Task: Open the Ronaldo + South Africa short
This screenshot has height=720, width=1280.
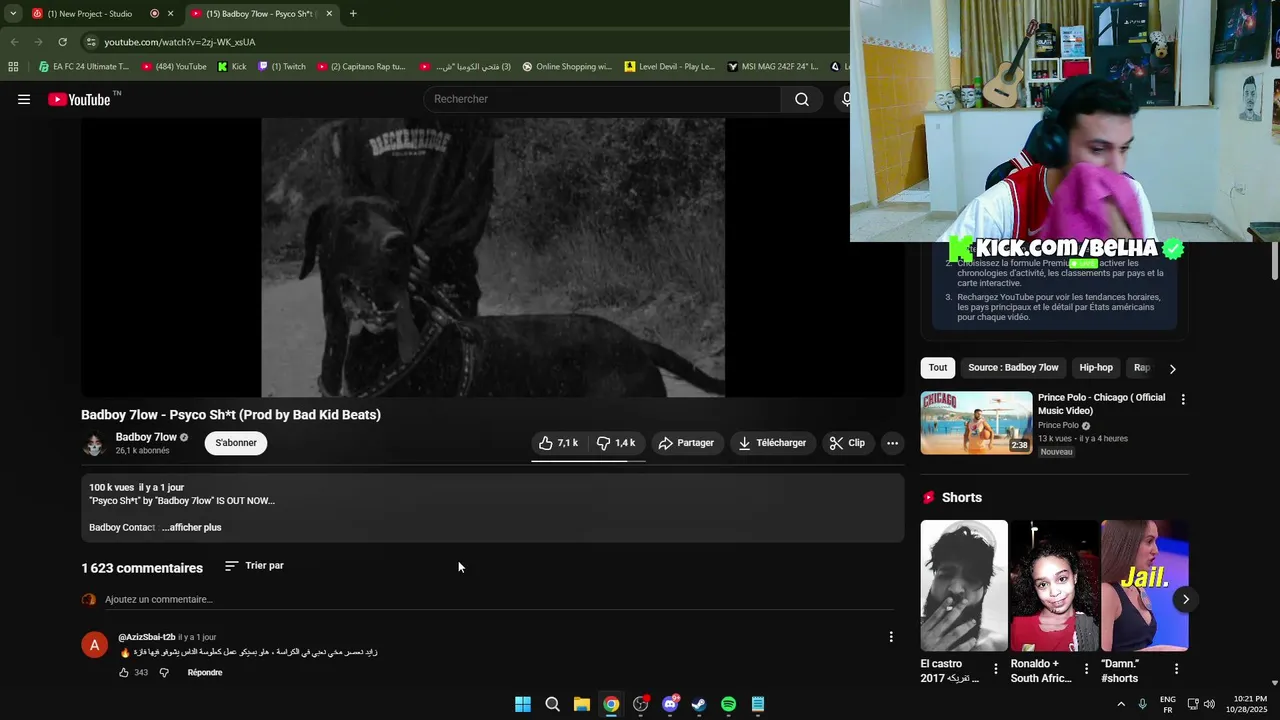Action: pos(1054,585)
